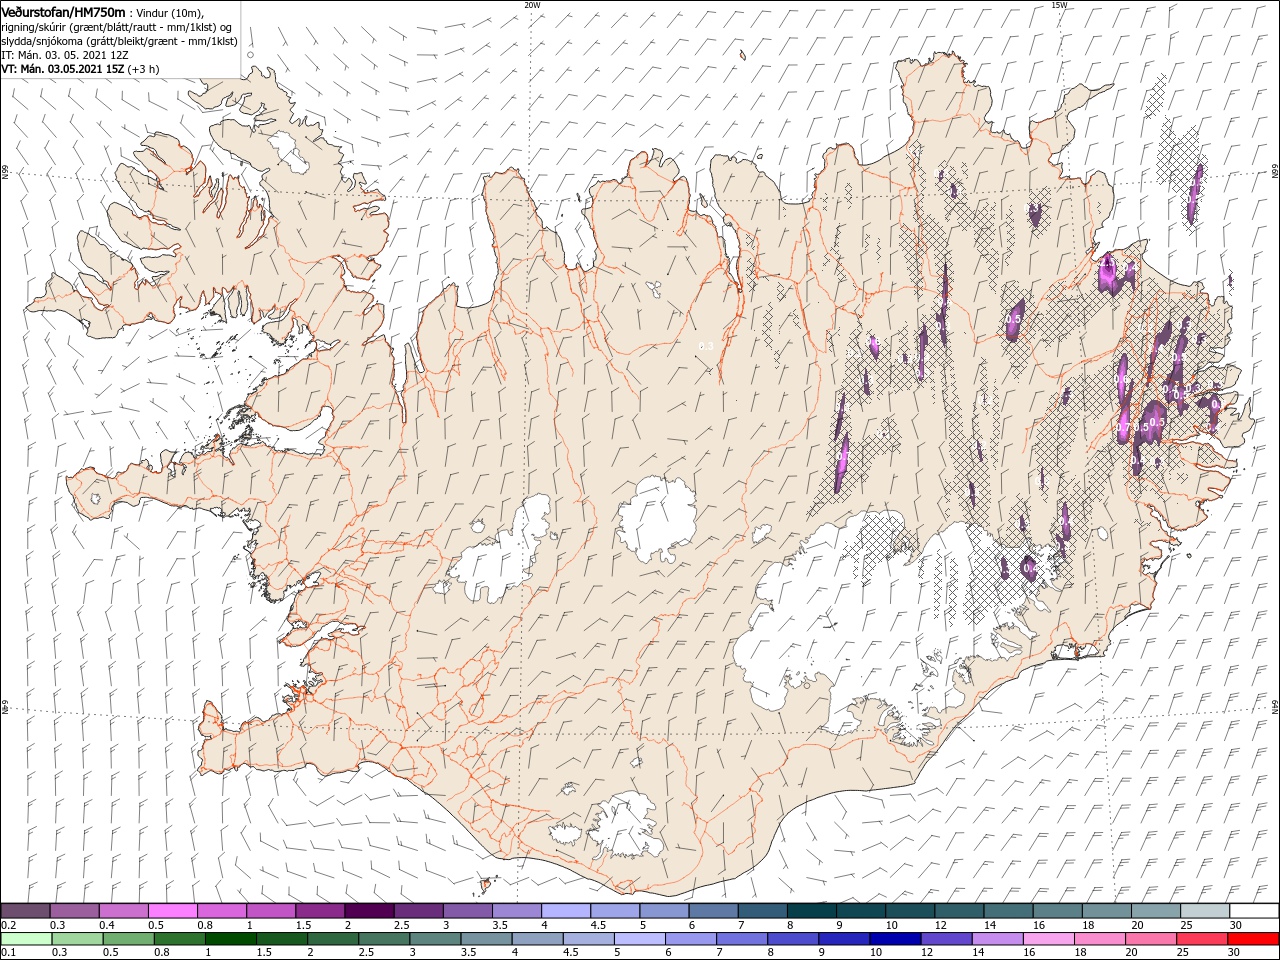Select the medium green 0.5 swatch in the lower legend
This screenshot has height=960, width=1280.
128,939
